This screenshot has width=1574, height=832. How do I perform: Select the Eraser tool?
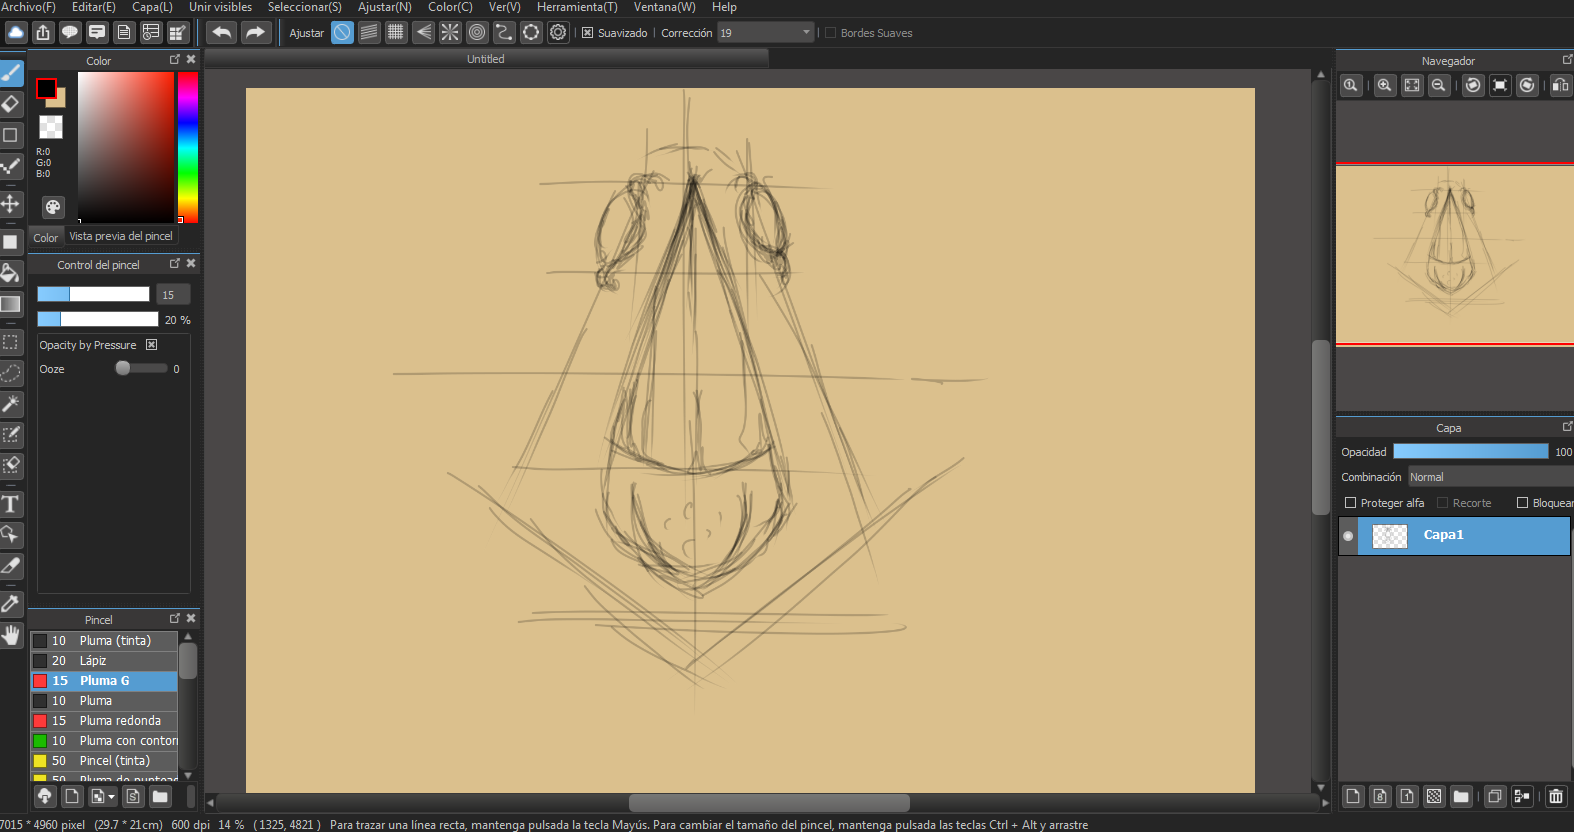coord(11,104)
